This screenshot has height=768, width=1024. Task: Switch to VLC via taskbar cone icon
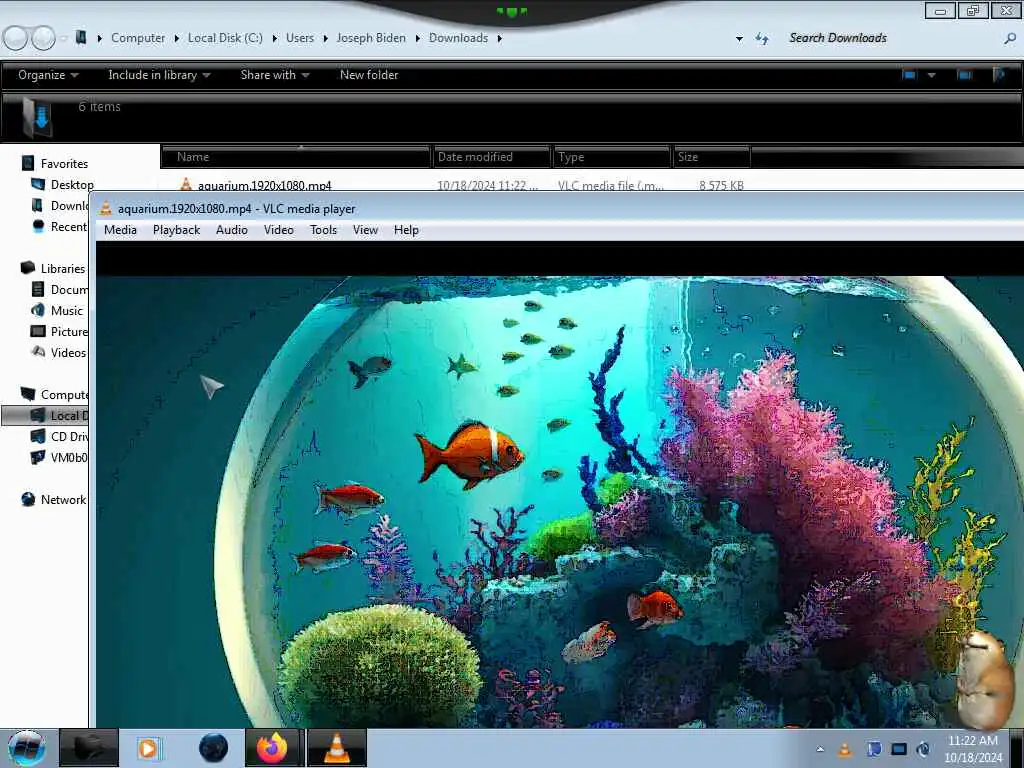(x=336, y=748)
